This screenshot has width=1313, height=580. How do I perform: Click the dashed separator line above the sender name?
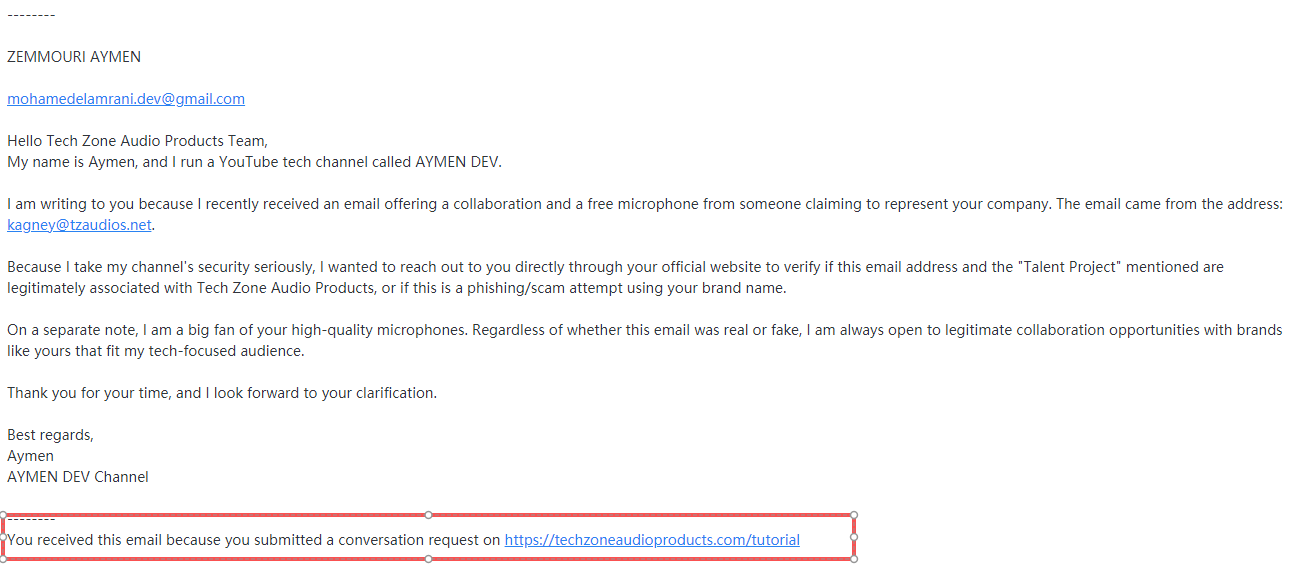coord(31,15)
